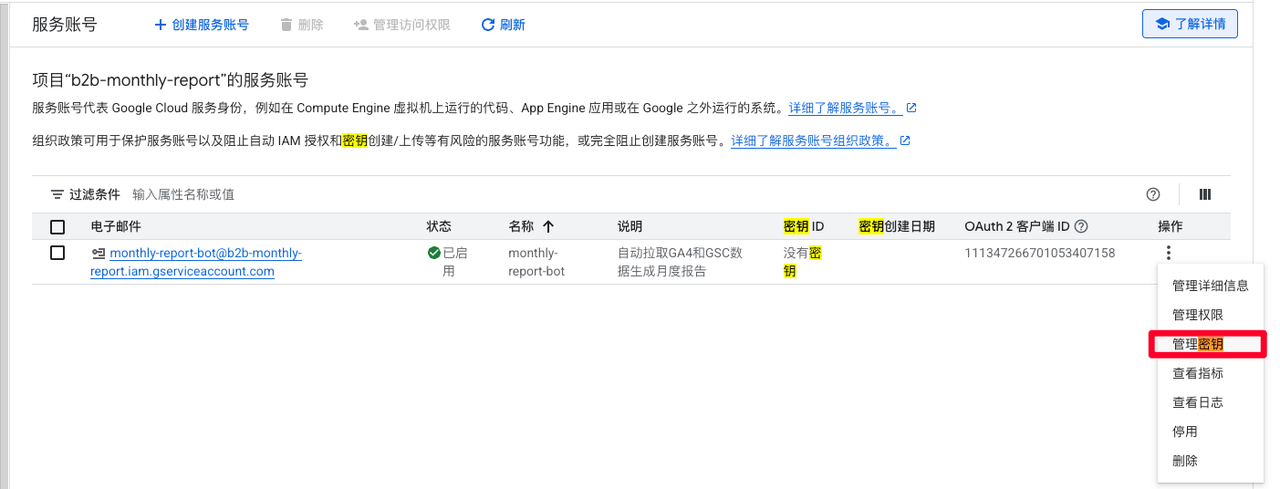This screenshot has width=1280, height=489.
Task: Click the 密钥 ID column header
Action: pyautogui.click(x=804, y=227)
